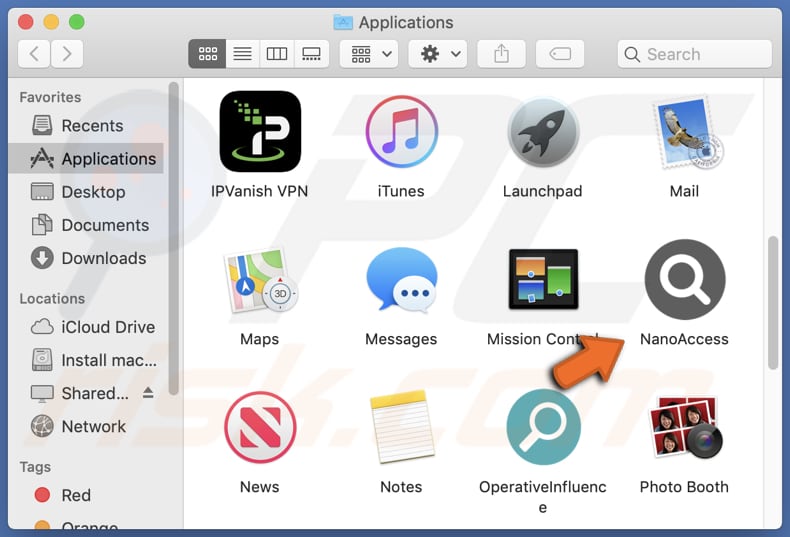Click the main file area scrollbar
The image size is (790, 537).
[773, 303]
